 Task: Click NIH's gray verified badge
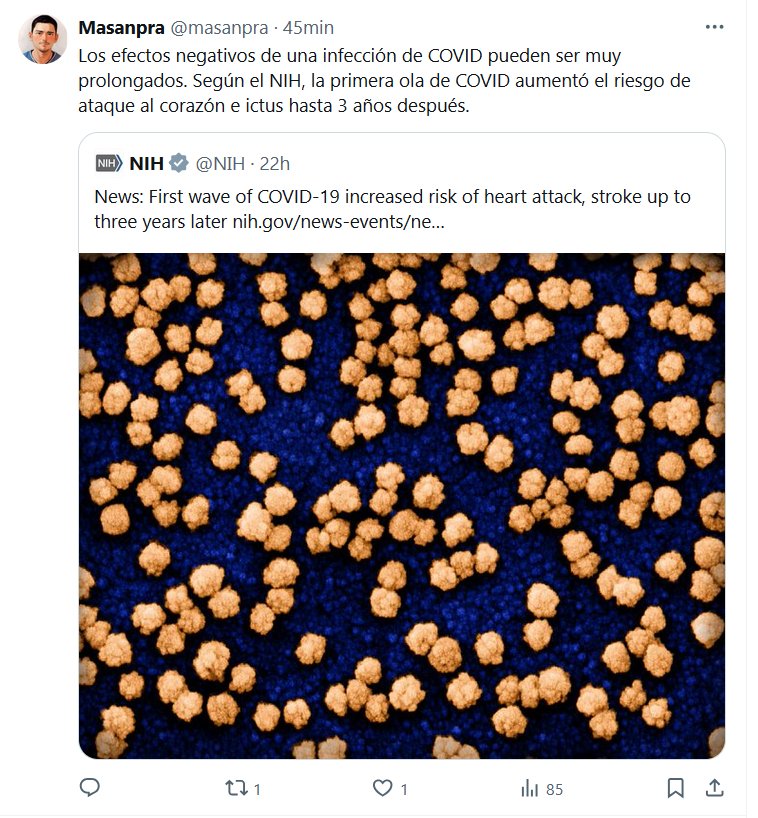coord(178,163)
